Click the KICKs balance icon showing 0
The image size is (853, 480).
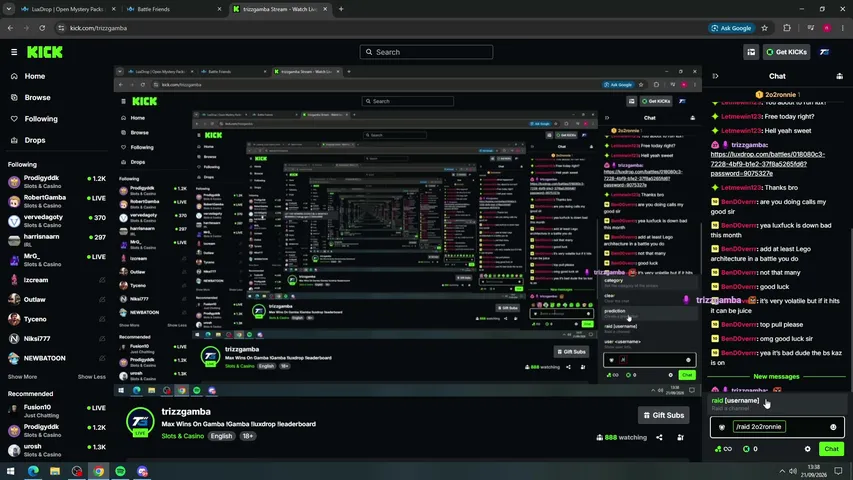(751, 449)
